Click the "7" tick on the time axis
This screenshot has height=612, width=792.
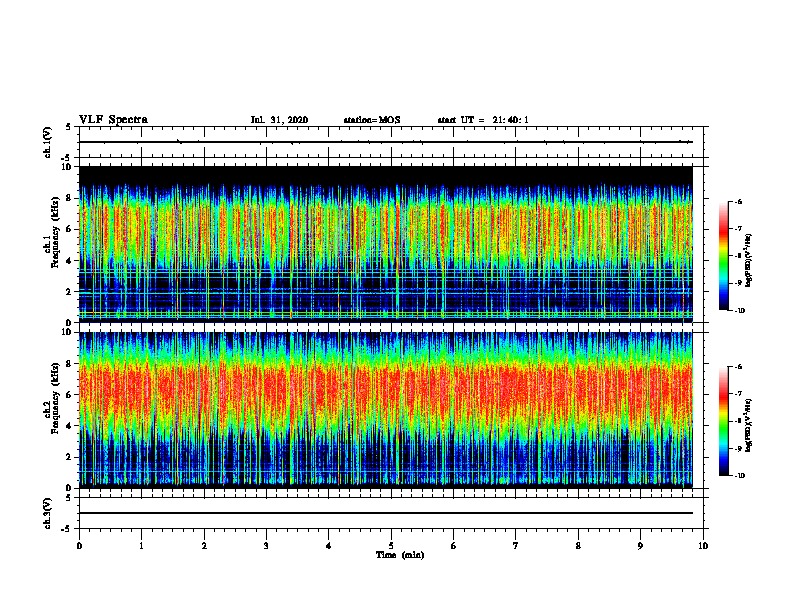coord(516,546)
